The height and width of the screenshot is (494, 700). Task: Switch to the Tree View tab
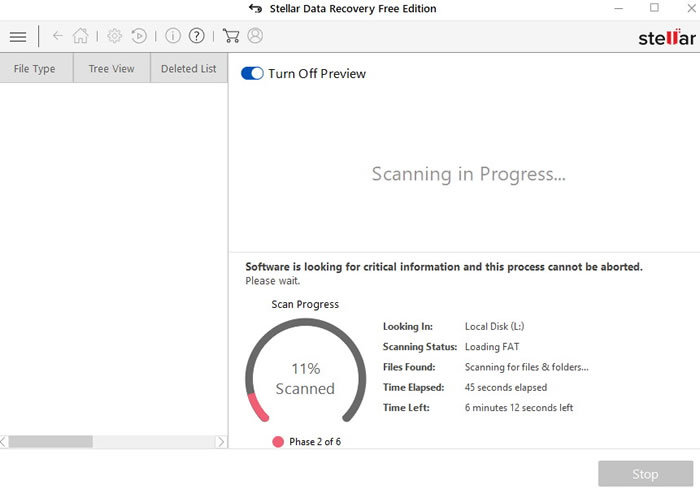point(111,69)
